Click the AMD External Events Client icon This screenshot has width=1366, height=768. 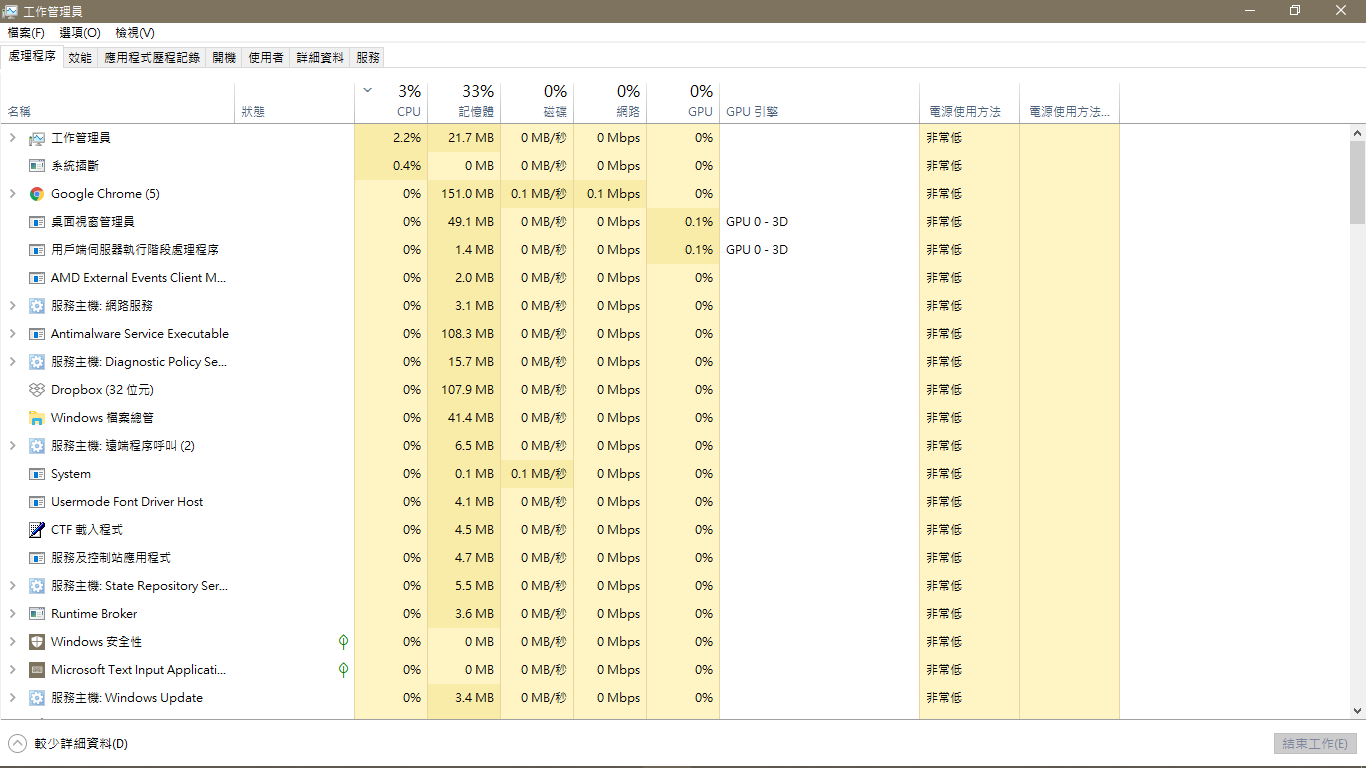pos(37,278)
